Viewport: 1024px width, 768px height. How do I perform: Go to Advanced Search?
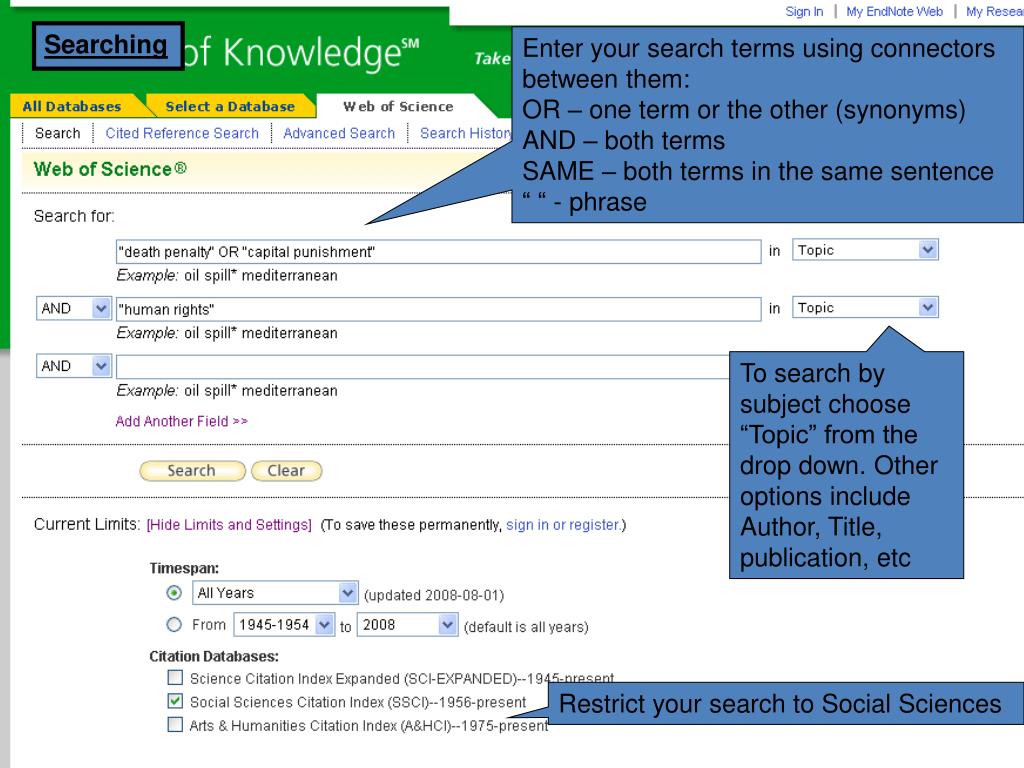pyautogui.click(x=339, y=133)
